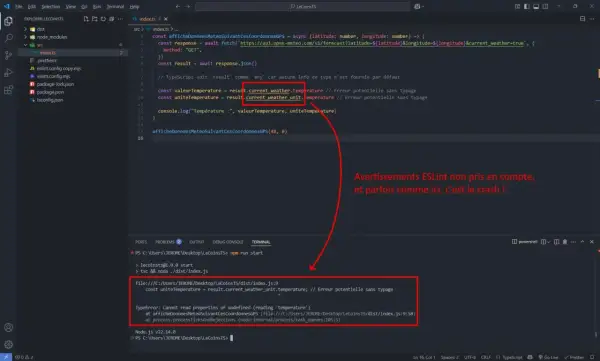Open the Help menu
The width and height of the screenshot is (600, 361).
pyautogui.click(x=134, y=7)
